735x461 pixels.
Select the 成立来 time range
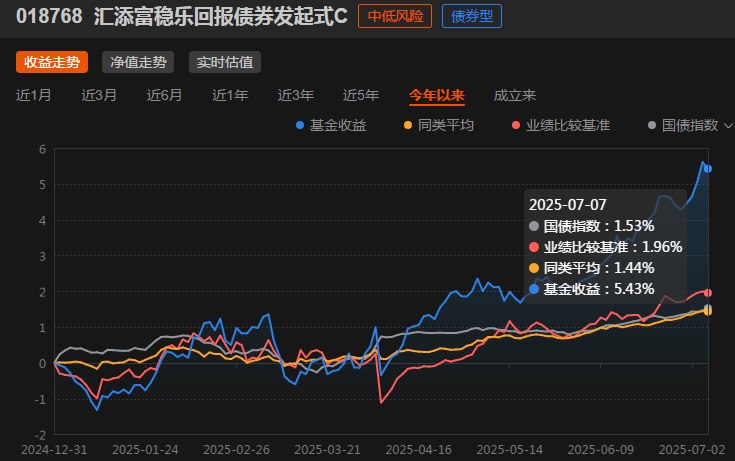pyautogui.click(x=515, y=95)
